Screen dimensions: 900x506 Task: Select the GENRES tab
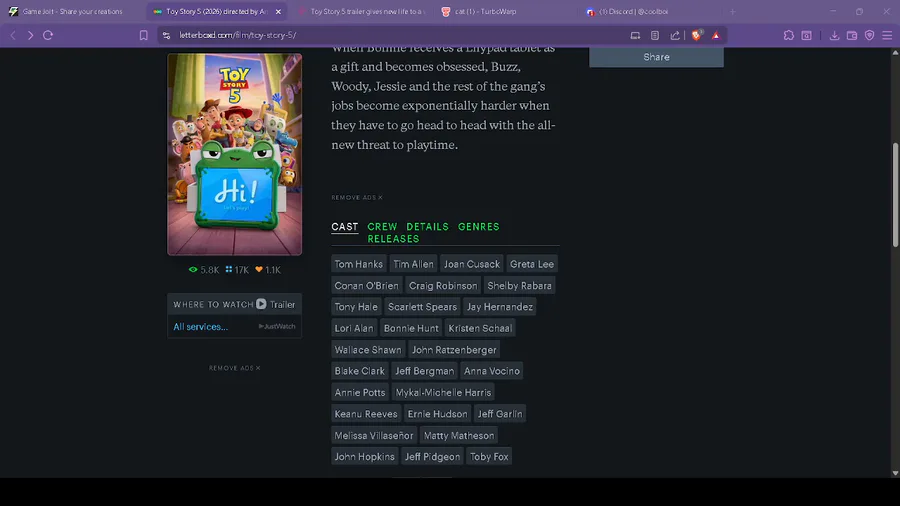point(479,227)
